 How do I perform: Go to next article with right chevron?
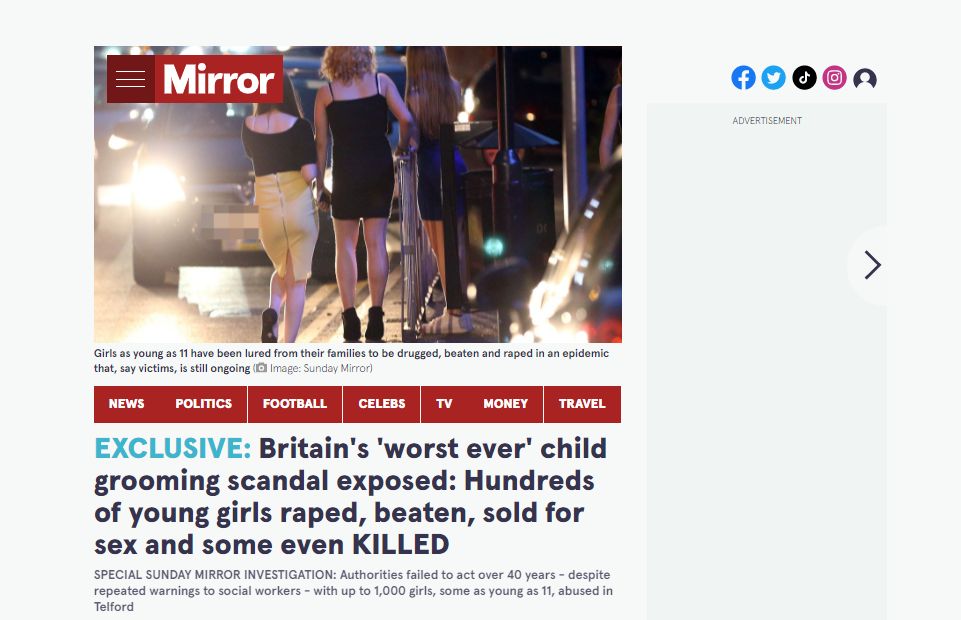[872, 265]
